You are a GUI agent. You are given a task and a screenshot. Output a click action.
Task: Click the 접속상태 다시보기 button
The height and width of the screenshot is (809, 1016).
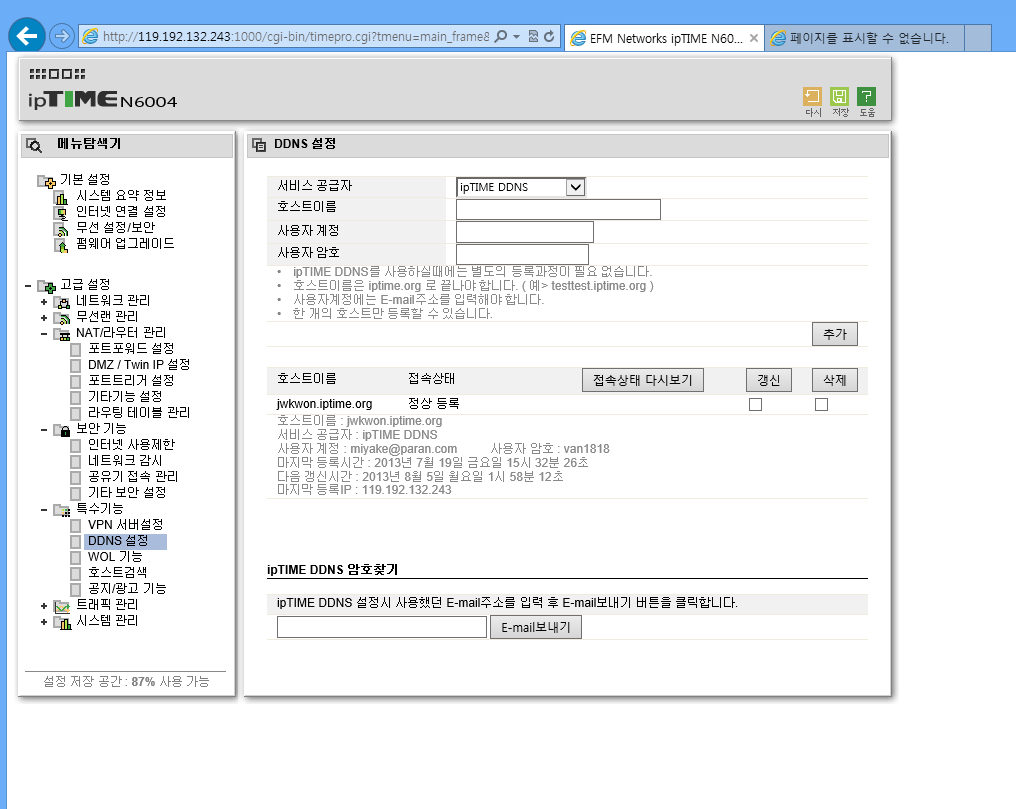pos(643,380)
